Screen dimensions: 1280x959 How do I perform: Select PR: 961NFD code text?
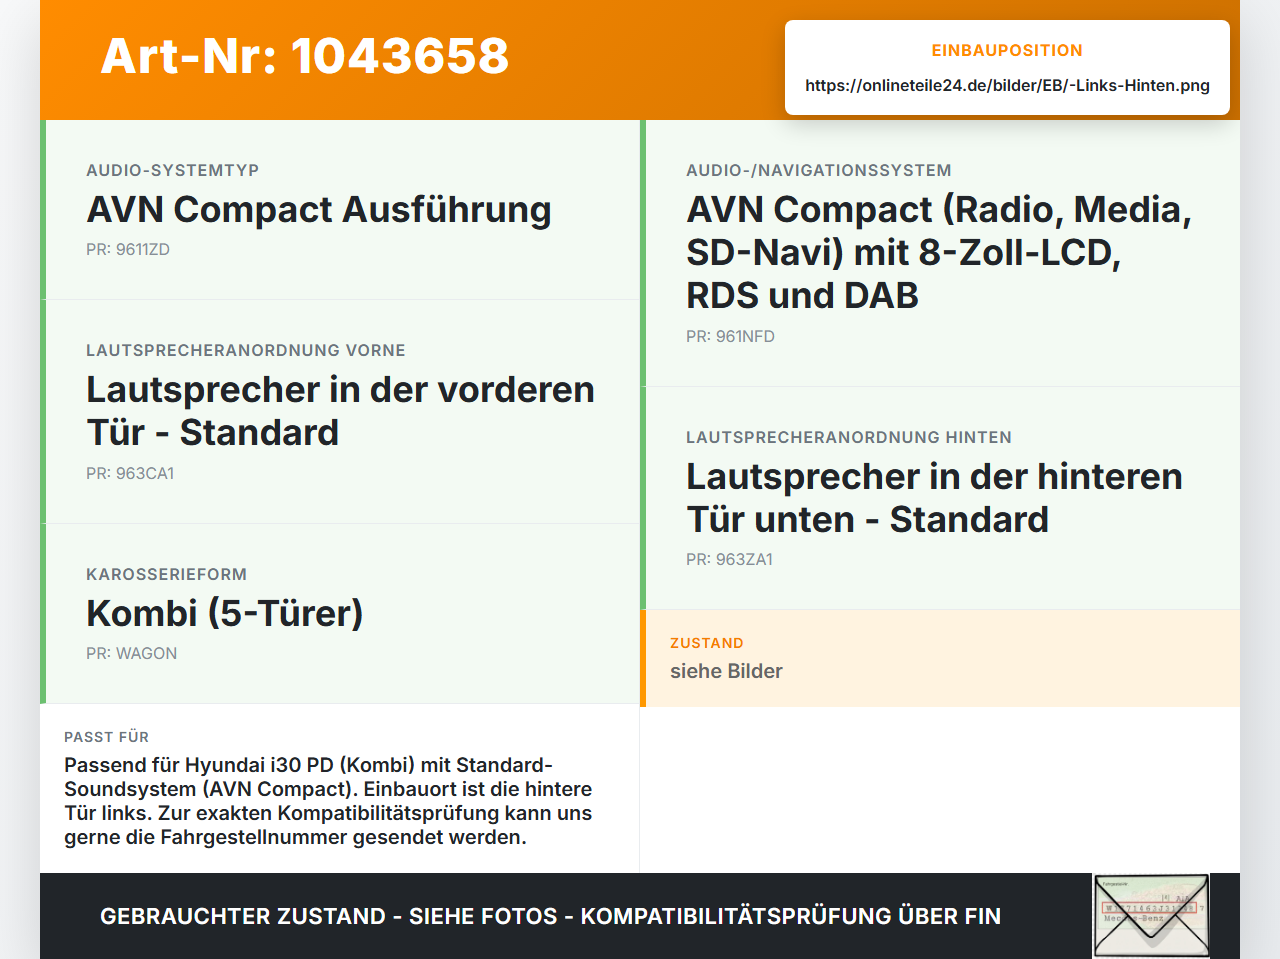click(730, 336)
